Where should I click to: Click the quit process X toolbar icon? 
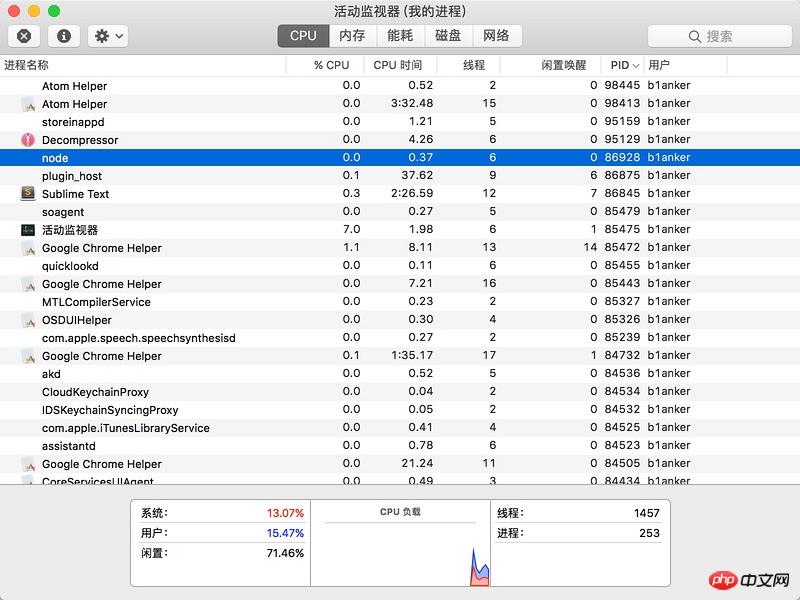24,36
